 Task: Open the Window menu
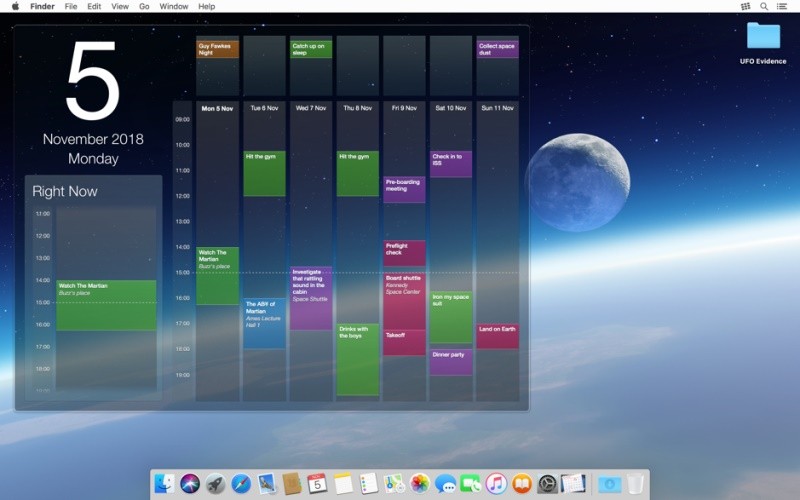point(174,6)
